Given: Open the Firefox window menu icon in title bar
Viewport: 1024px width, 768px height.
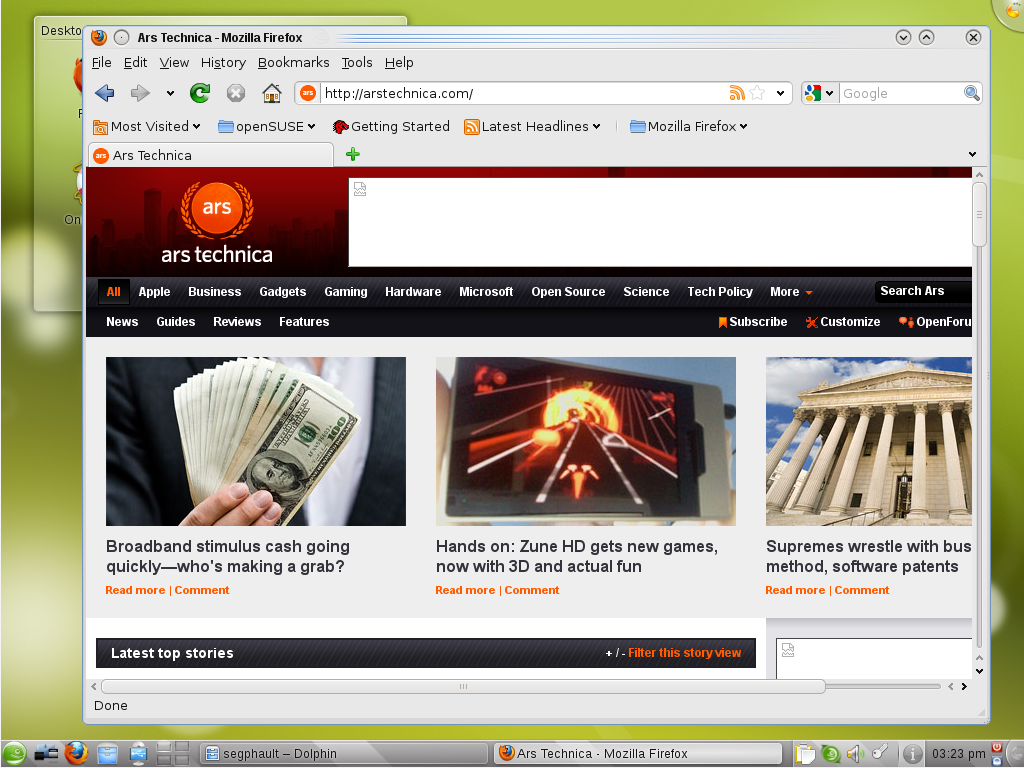Looking at the screenshot, I should tap(99, 37).
